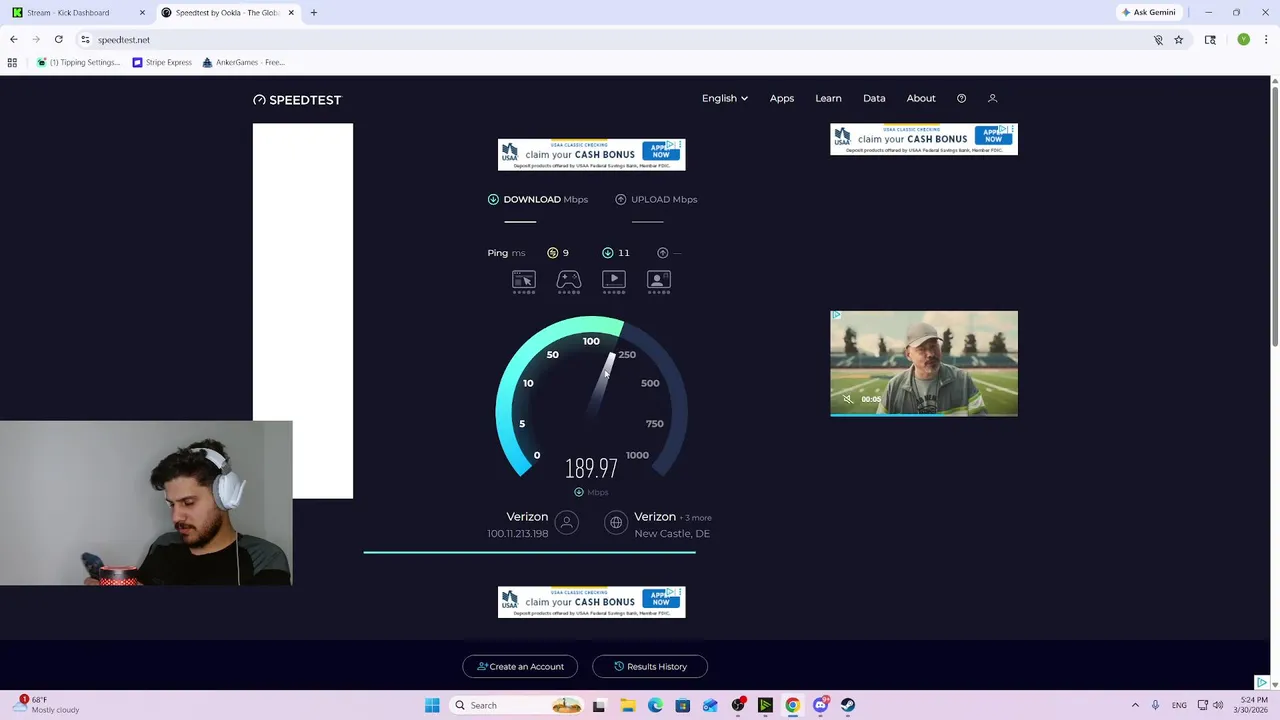Image resolution: width=1280 pixels, height=720 pixels.
Task: Open the Windows Start menu
Action: [x=432, y=705]
